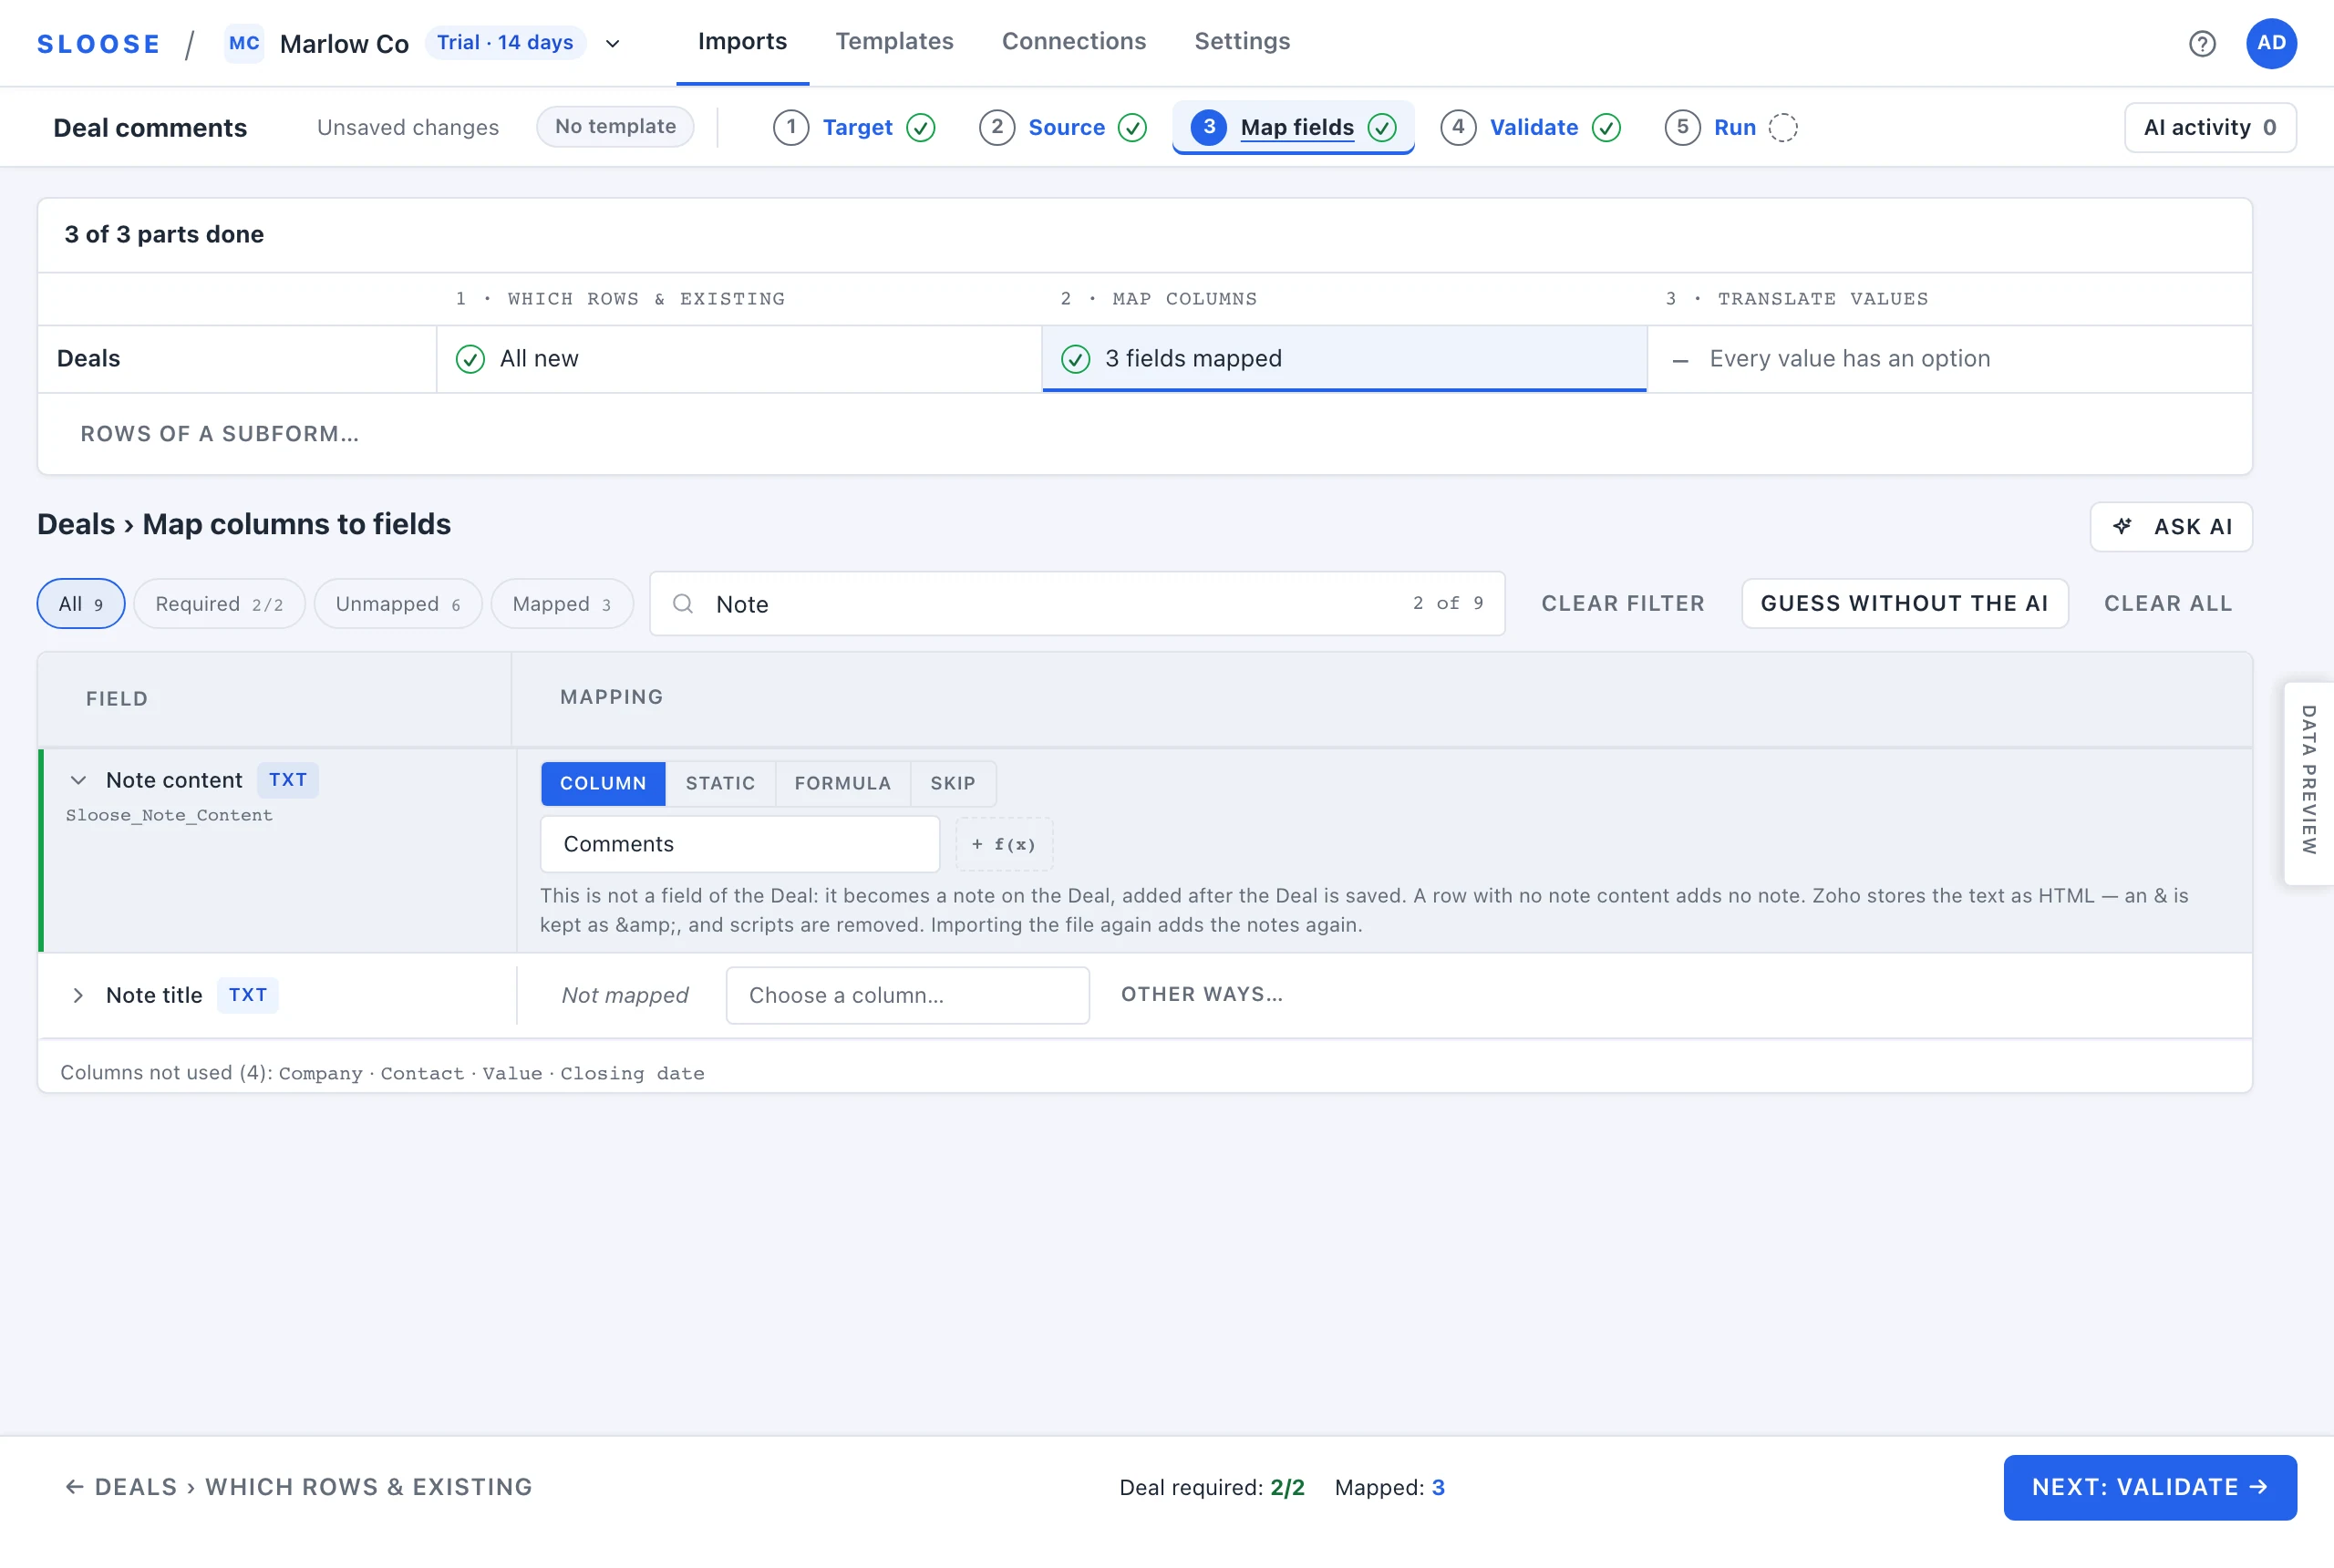Open the All new rows cell
Screen dimensions: 2334x1568
pyautogui.click(x=739, y=358)
